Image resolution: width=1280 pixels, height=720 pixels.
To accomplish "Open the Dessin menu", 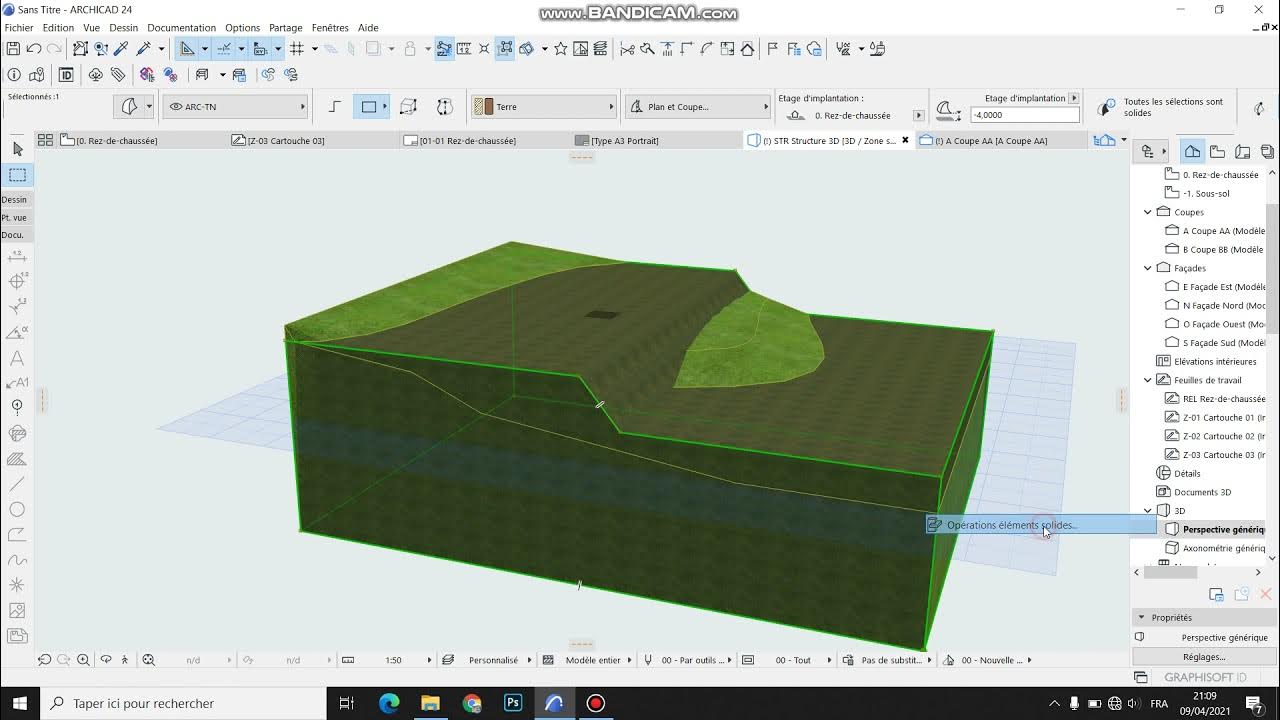I will pyautogui.click(x=124, y=28).
